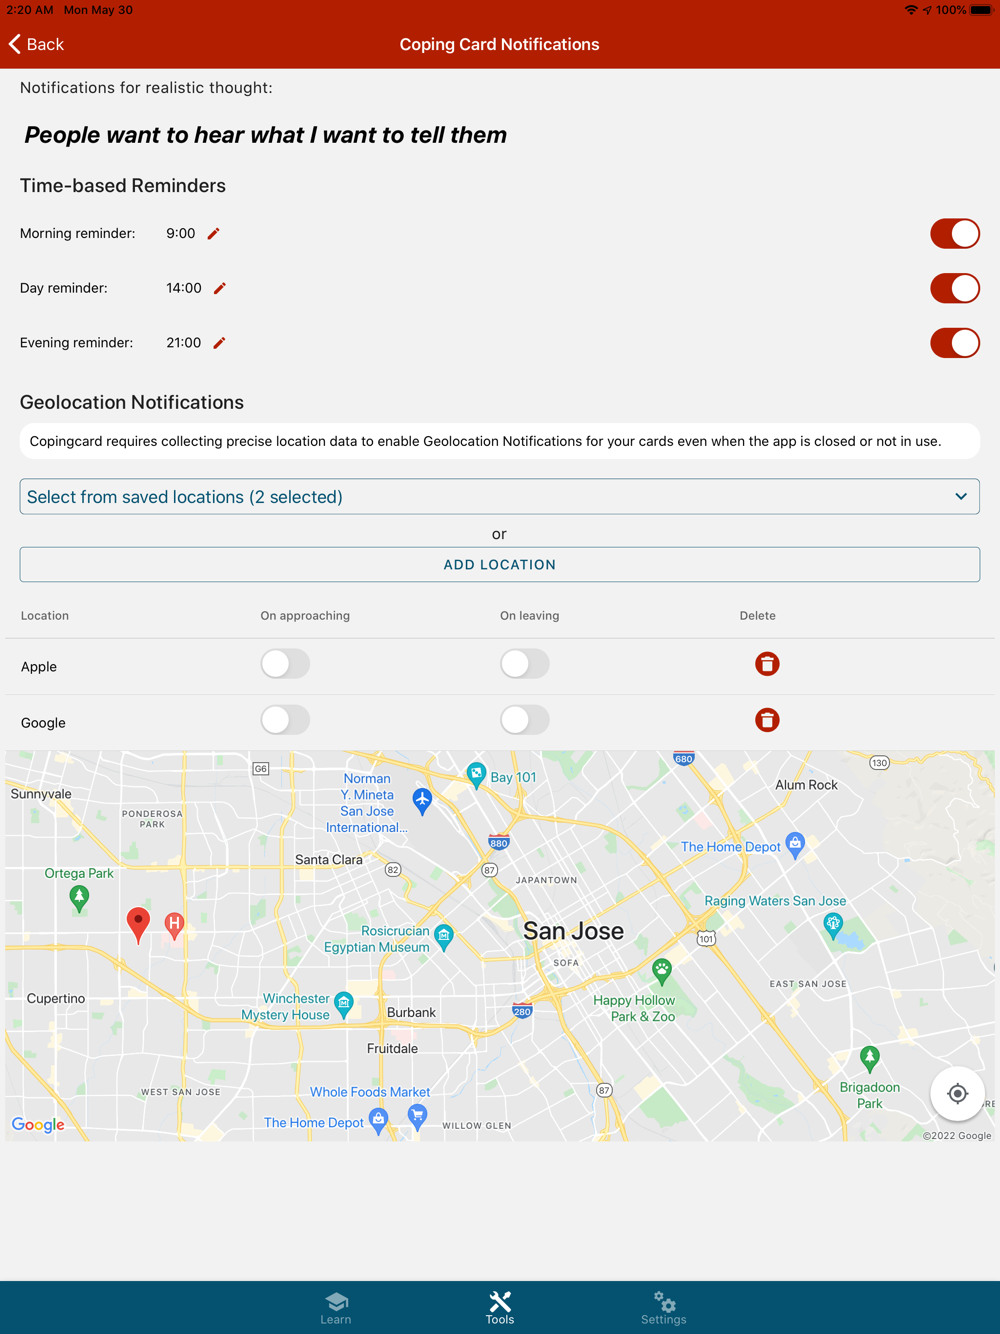Tap the Cupertino label on the map
This screenshot has height=1334, width=1000.
coord(56,999)
